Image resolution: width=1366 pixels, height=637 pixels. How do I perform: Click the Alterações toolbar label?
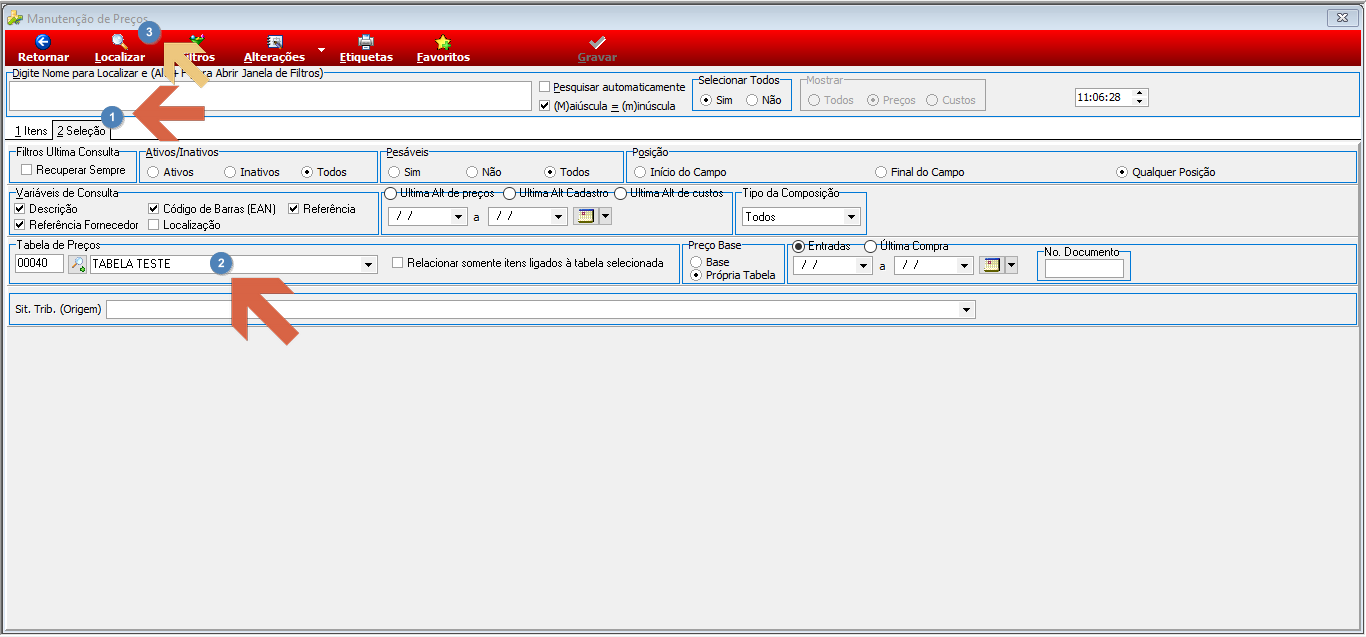274,57
